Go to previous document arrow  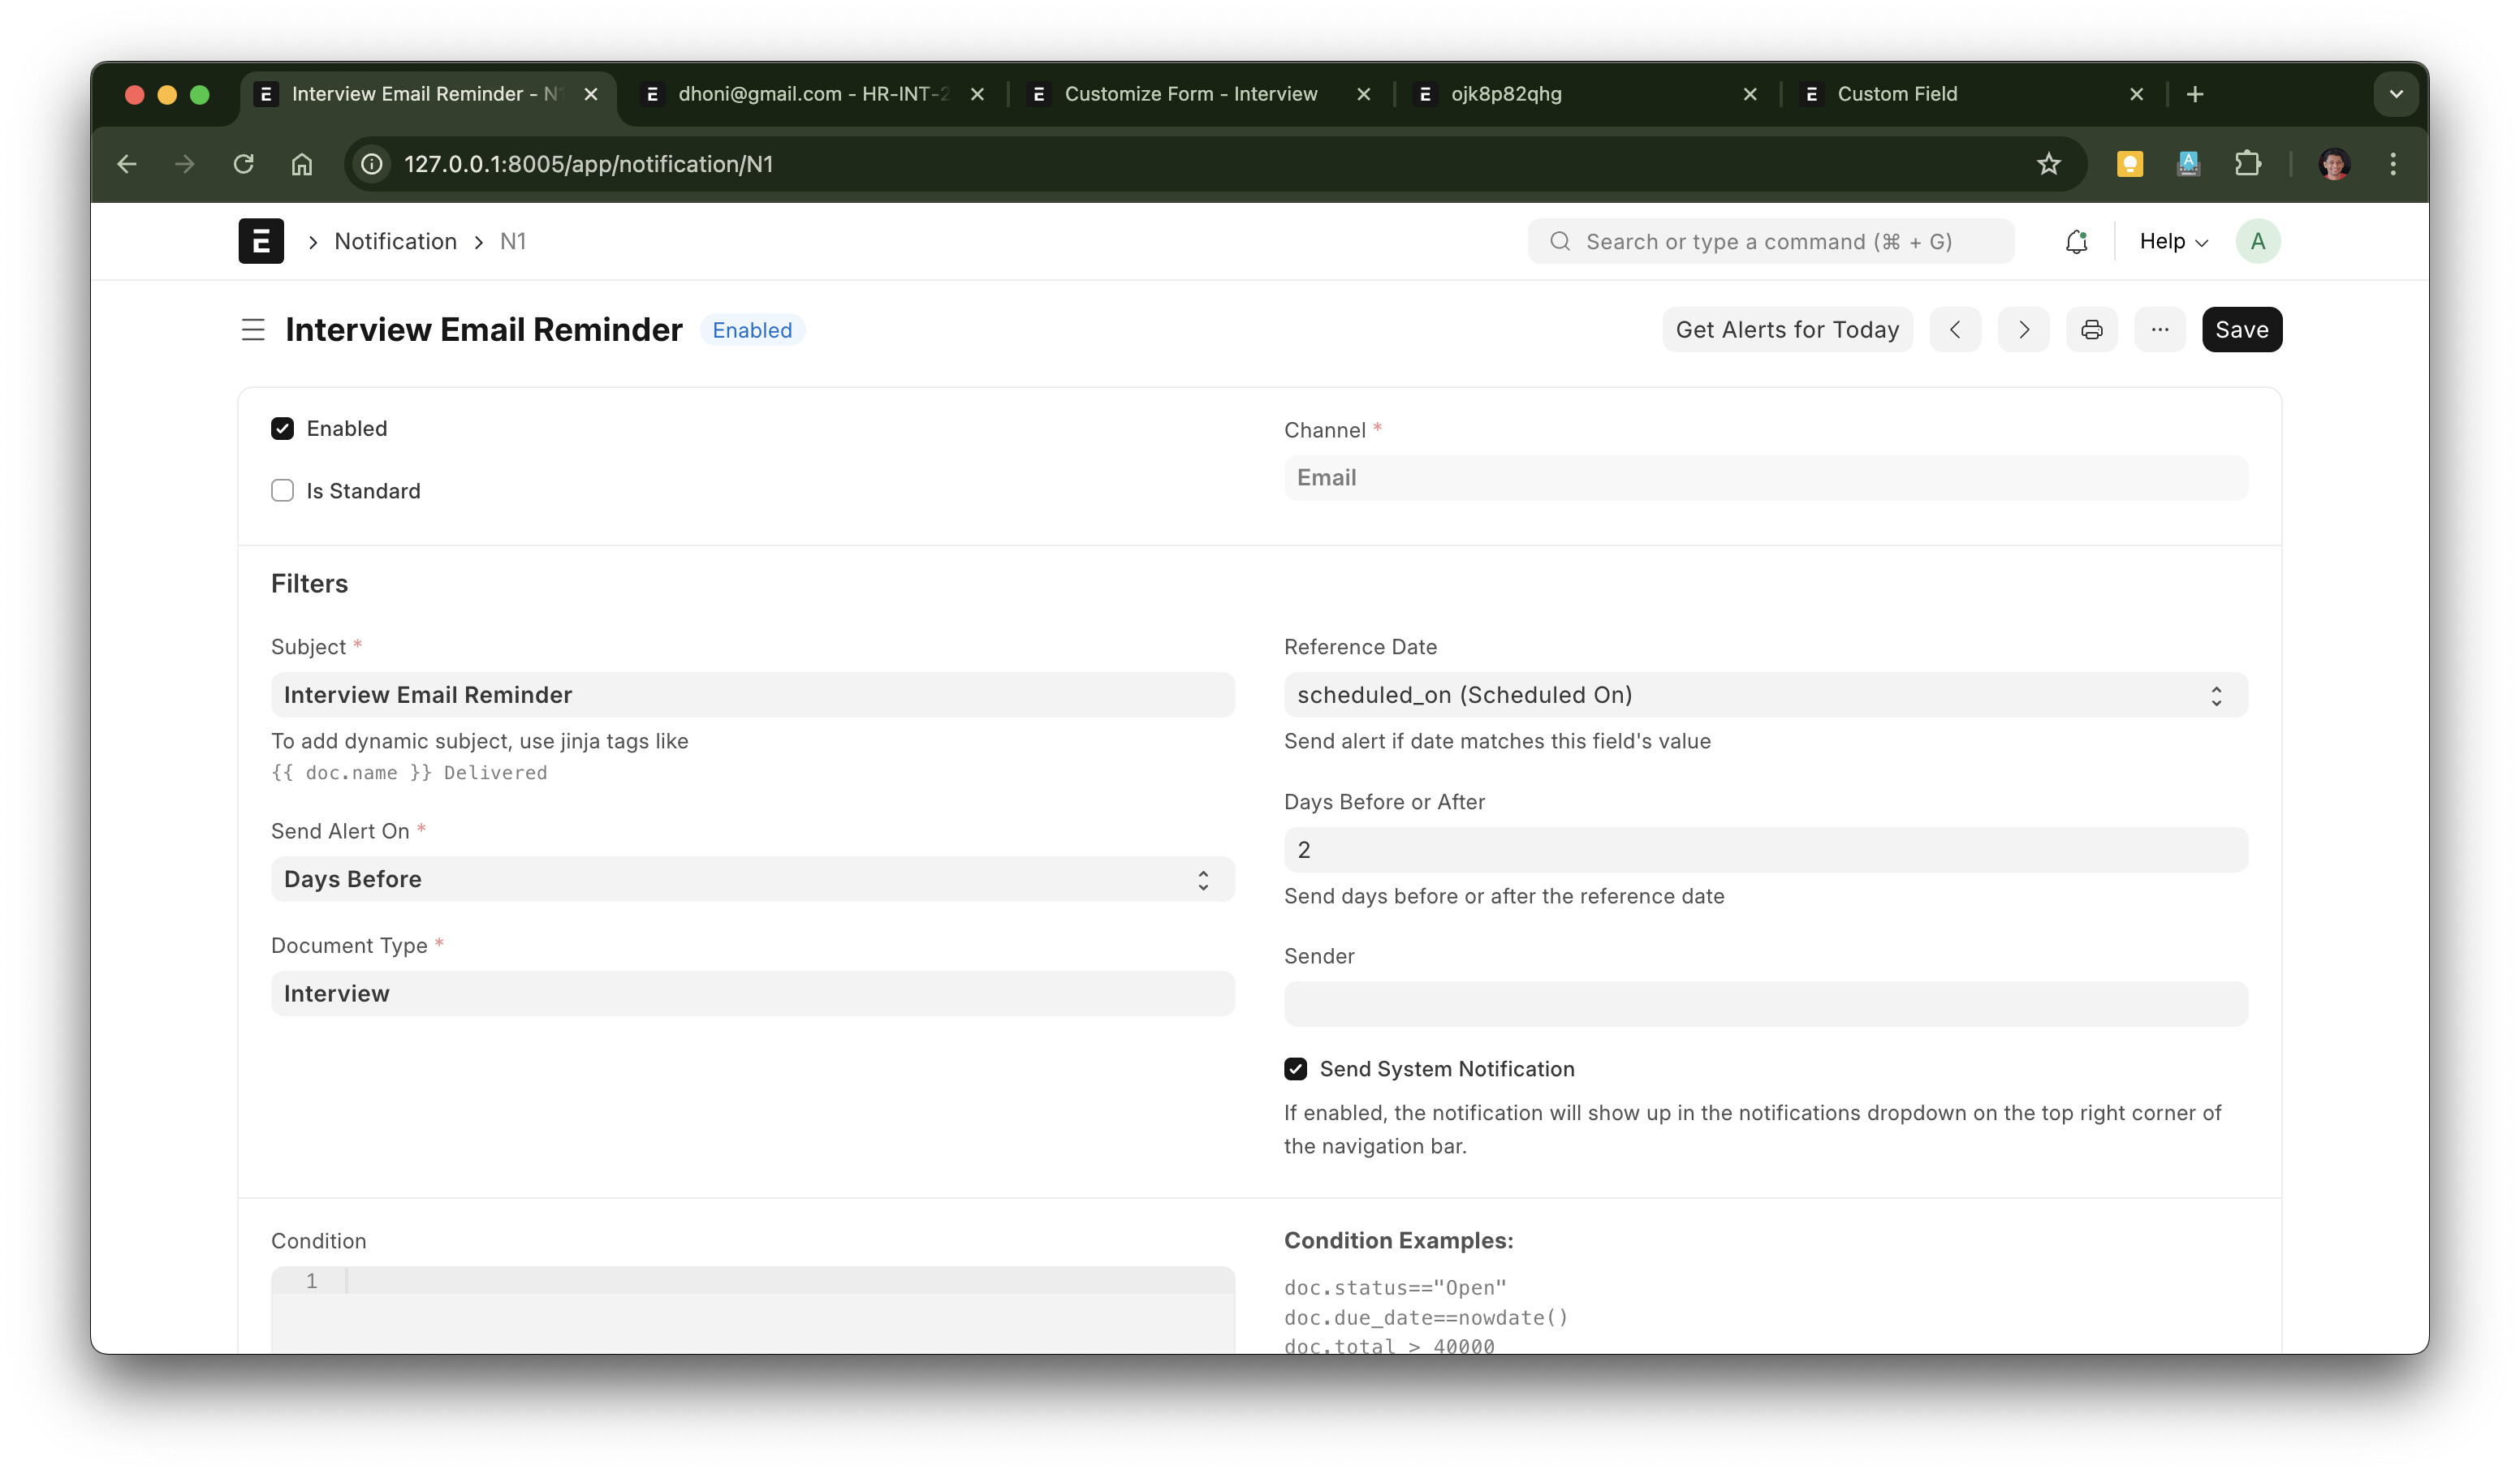tap(1955, 330)
